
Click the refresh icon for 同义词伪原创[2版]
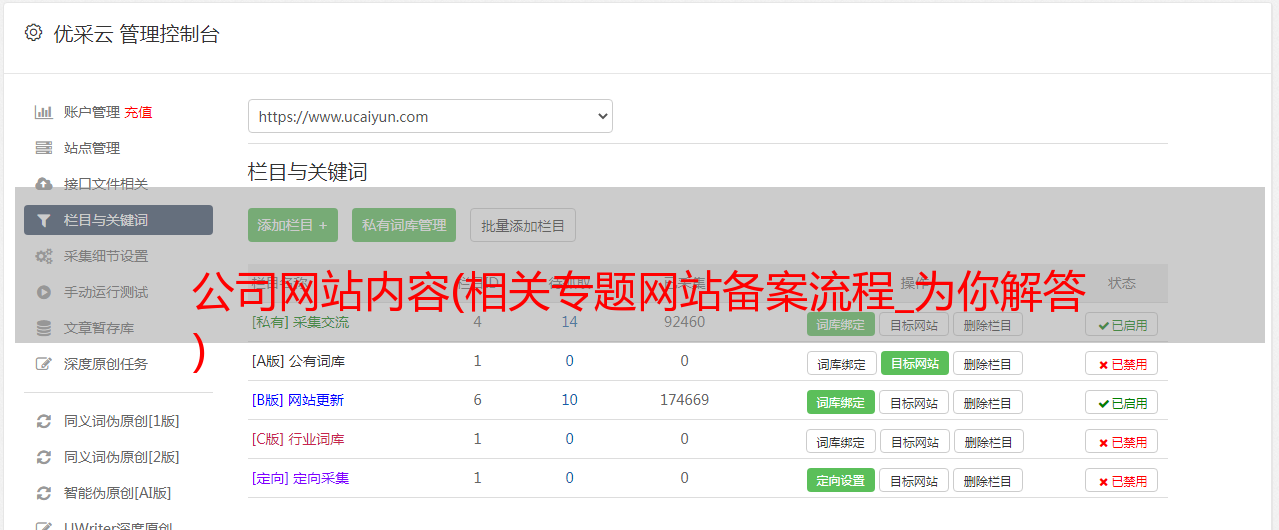click(x=44, y=457)
